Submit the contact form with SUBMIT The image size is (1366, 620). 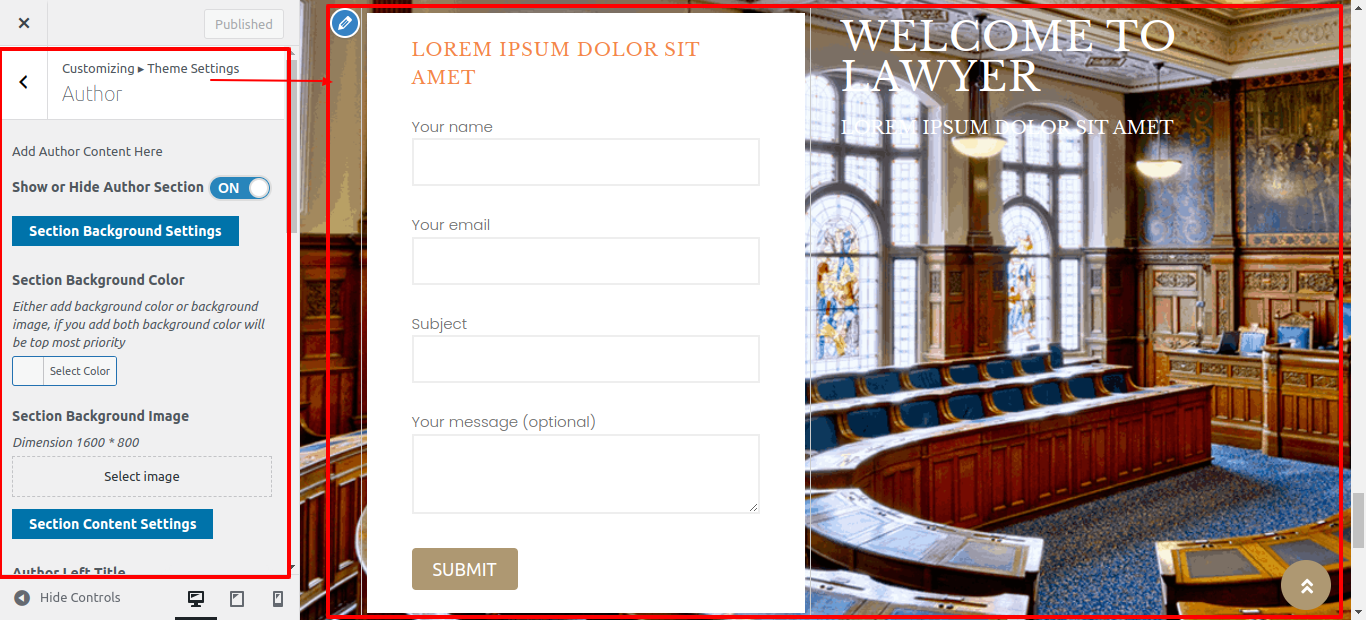point(465,569)
